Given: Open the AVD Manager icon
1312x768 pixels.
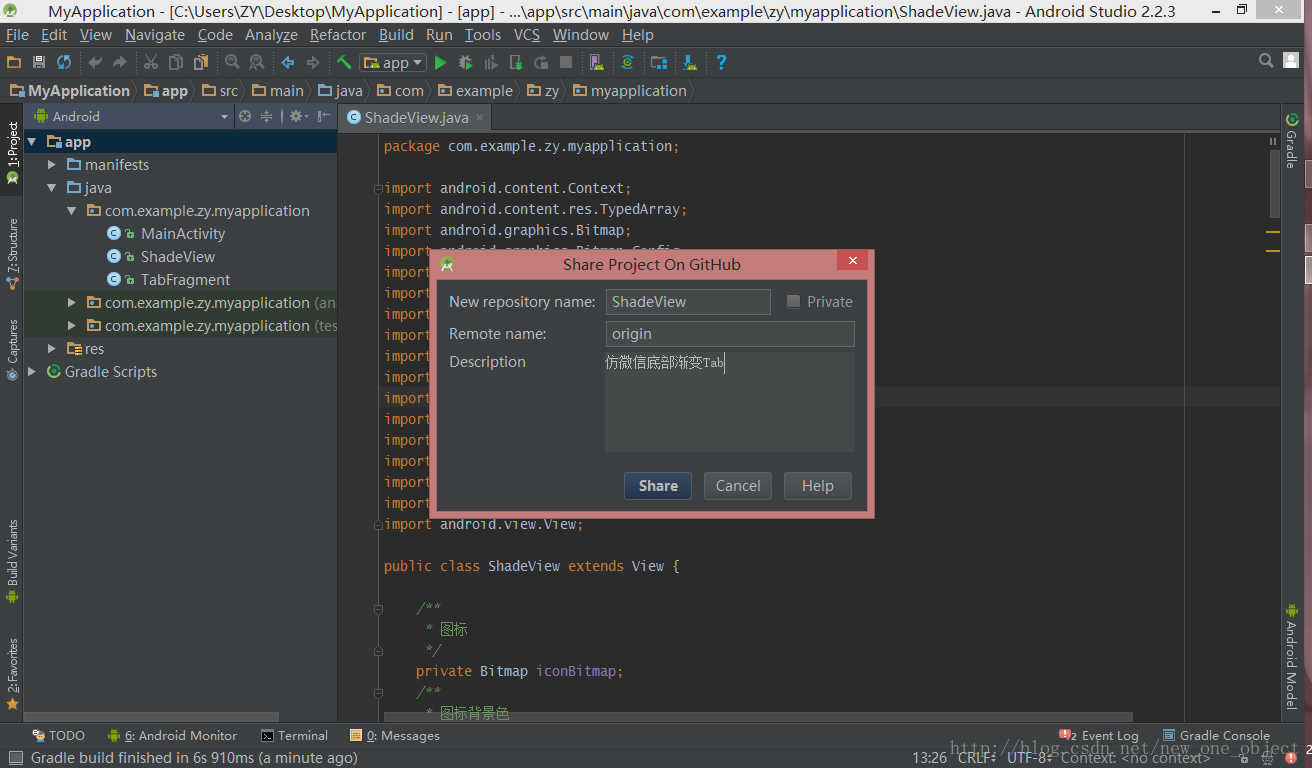Looking at the screenshot, I should pos(597,62).
